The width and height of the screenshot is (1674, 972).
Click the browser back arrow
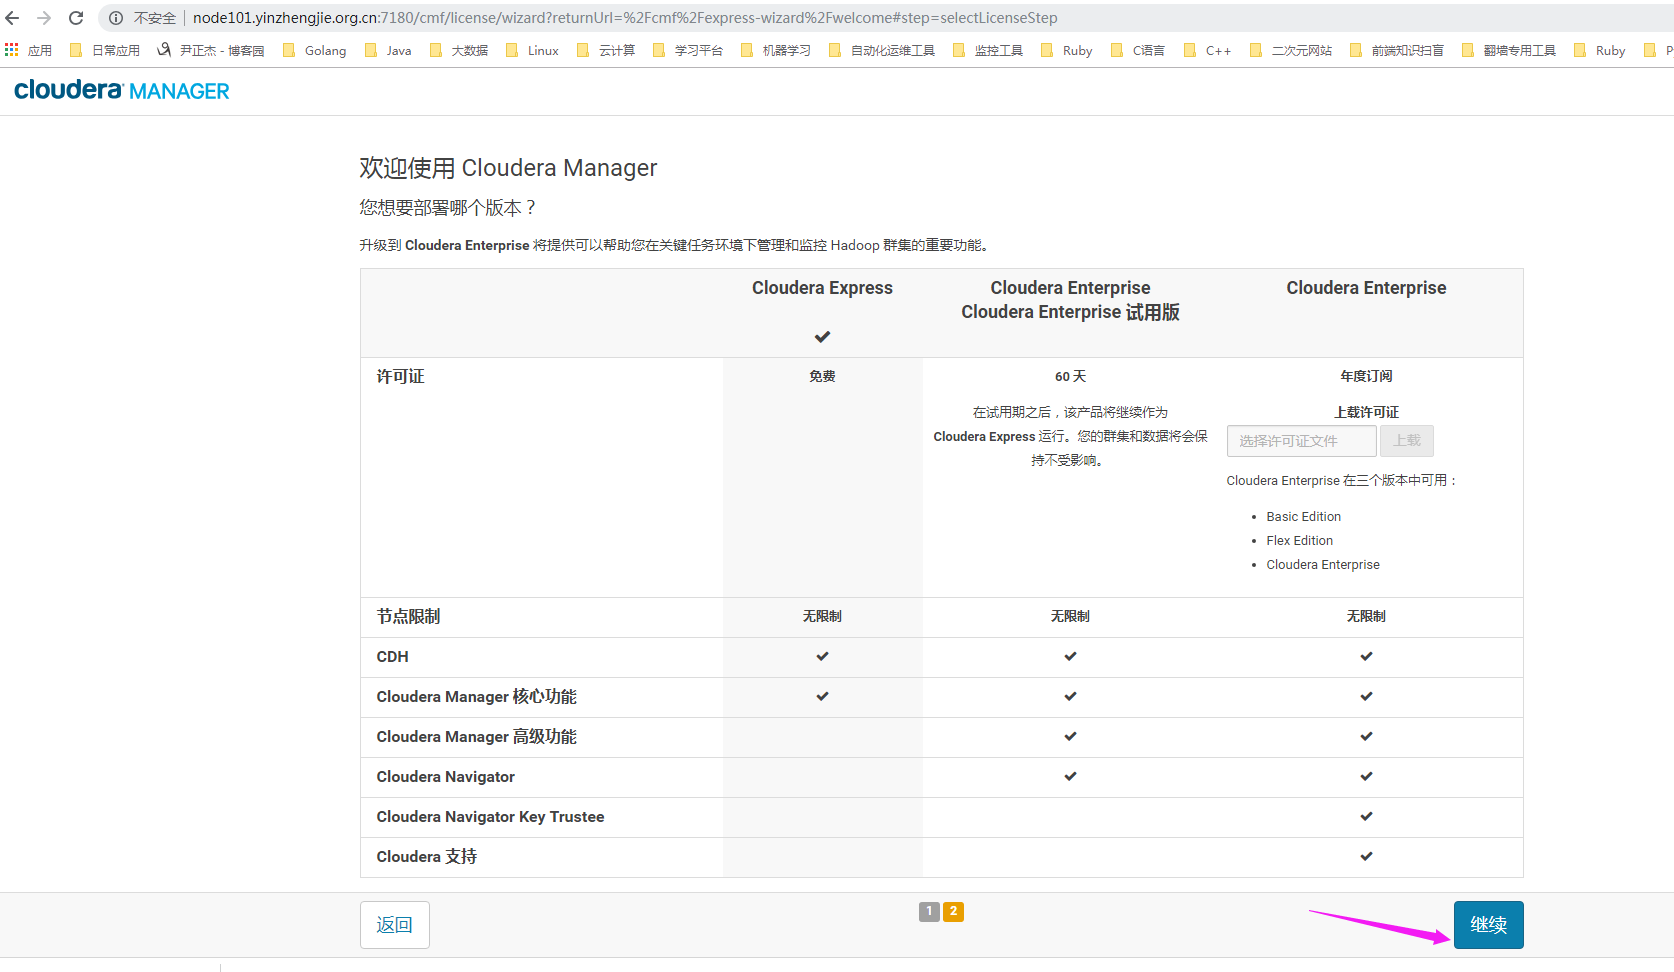(13, 18)
